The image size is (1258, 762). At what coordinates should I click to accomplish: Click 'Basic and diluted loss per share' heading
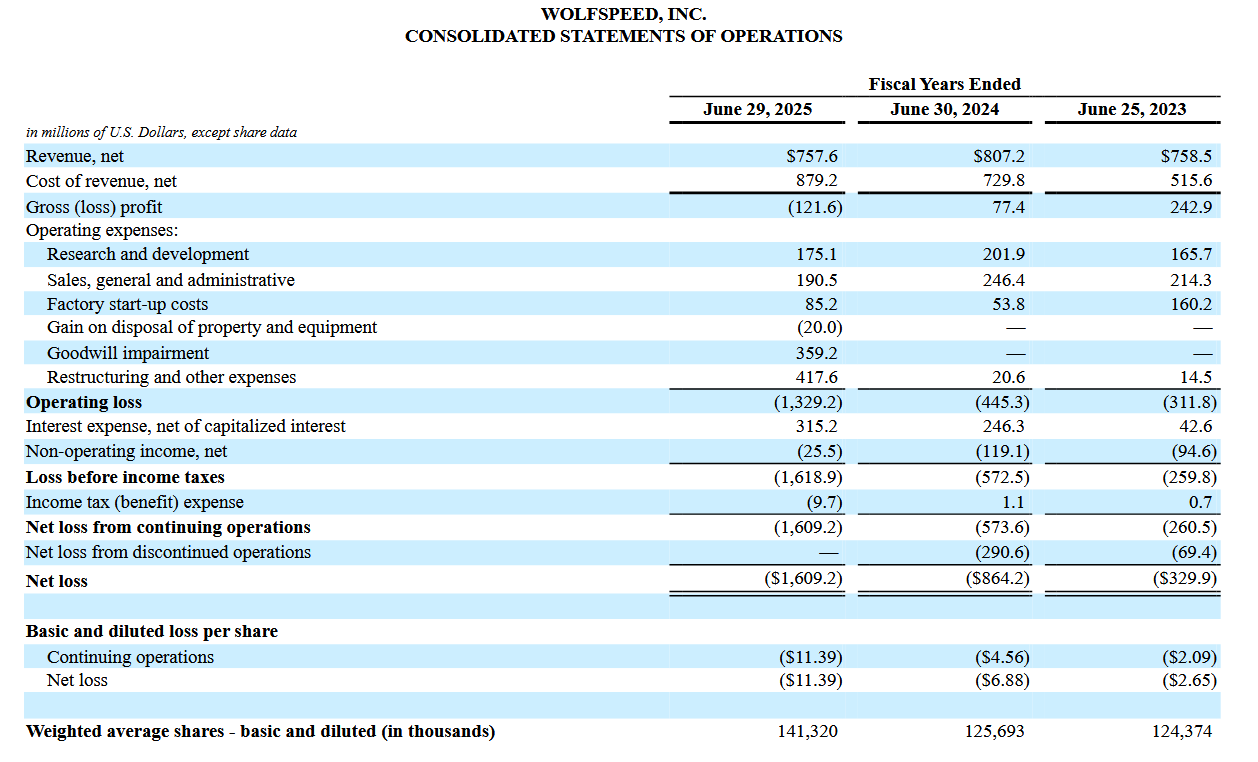point(152,632)
